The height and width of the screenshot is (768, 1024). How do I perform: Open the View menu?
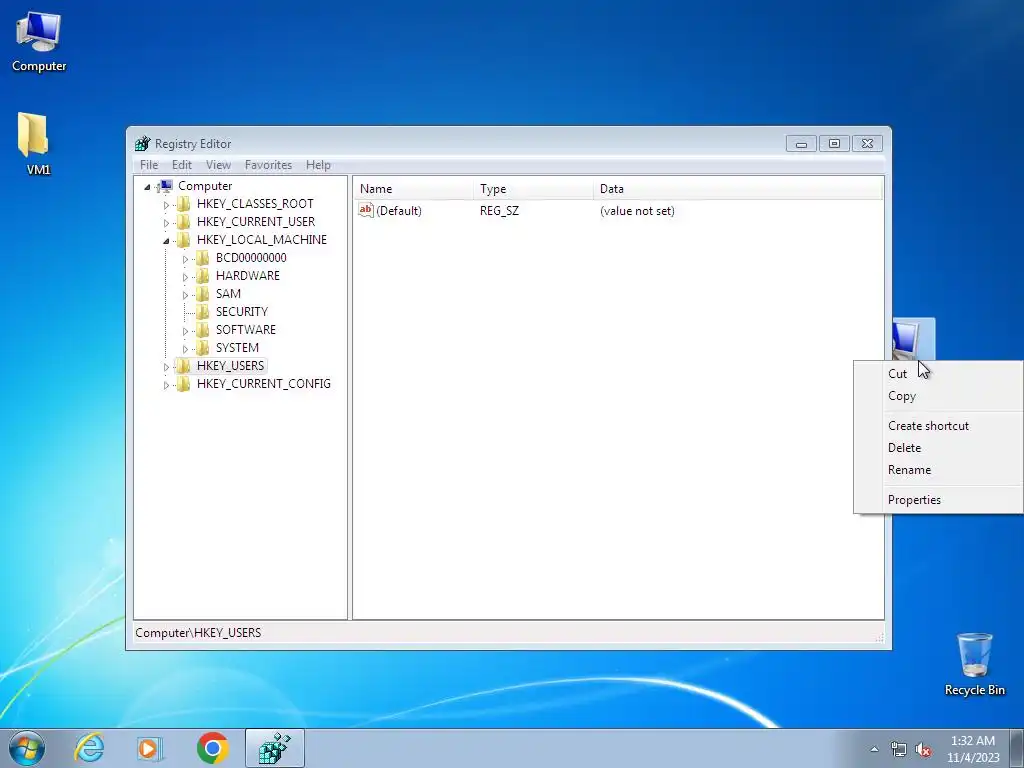coord(218,165)
